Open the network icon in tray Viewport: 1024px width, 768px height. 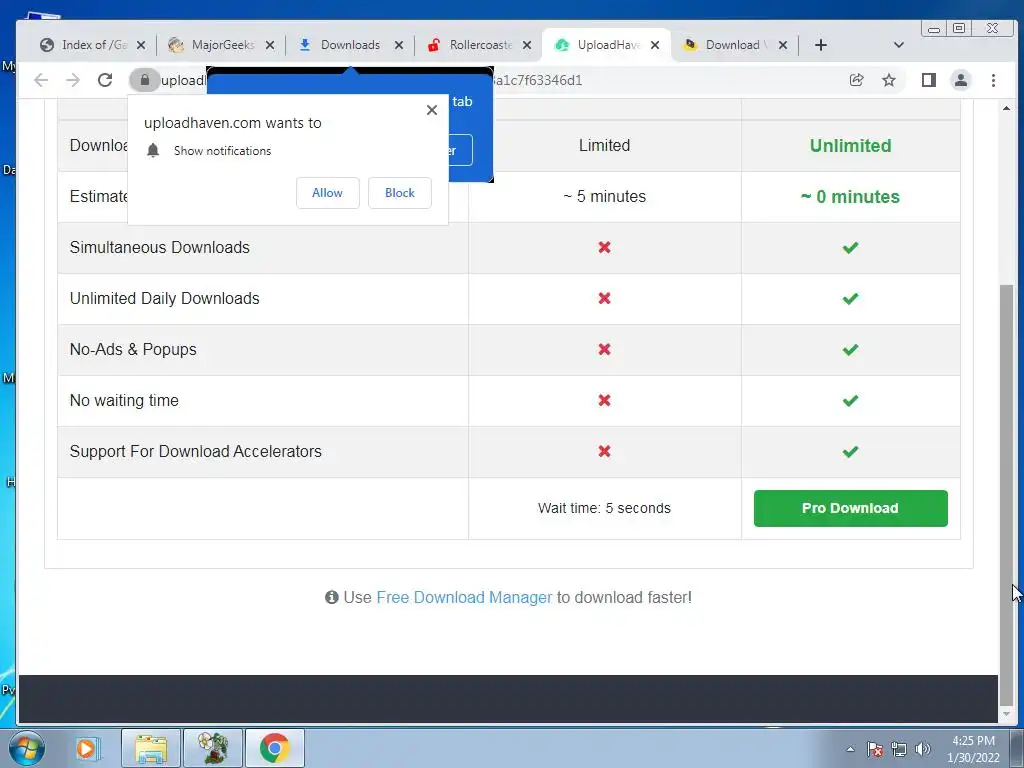[x=899, y=749]
